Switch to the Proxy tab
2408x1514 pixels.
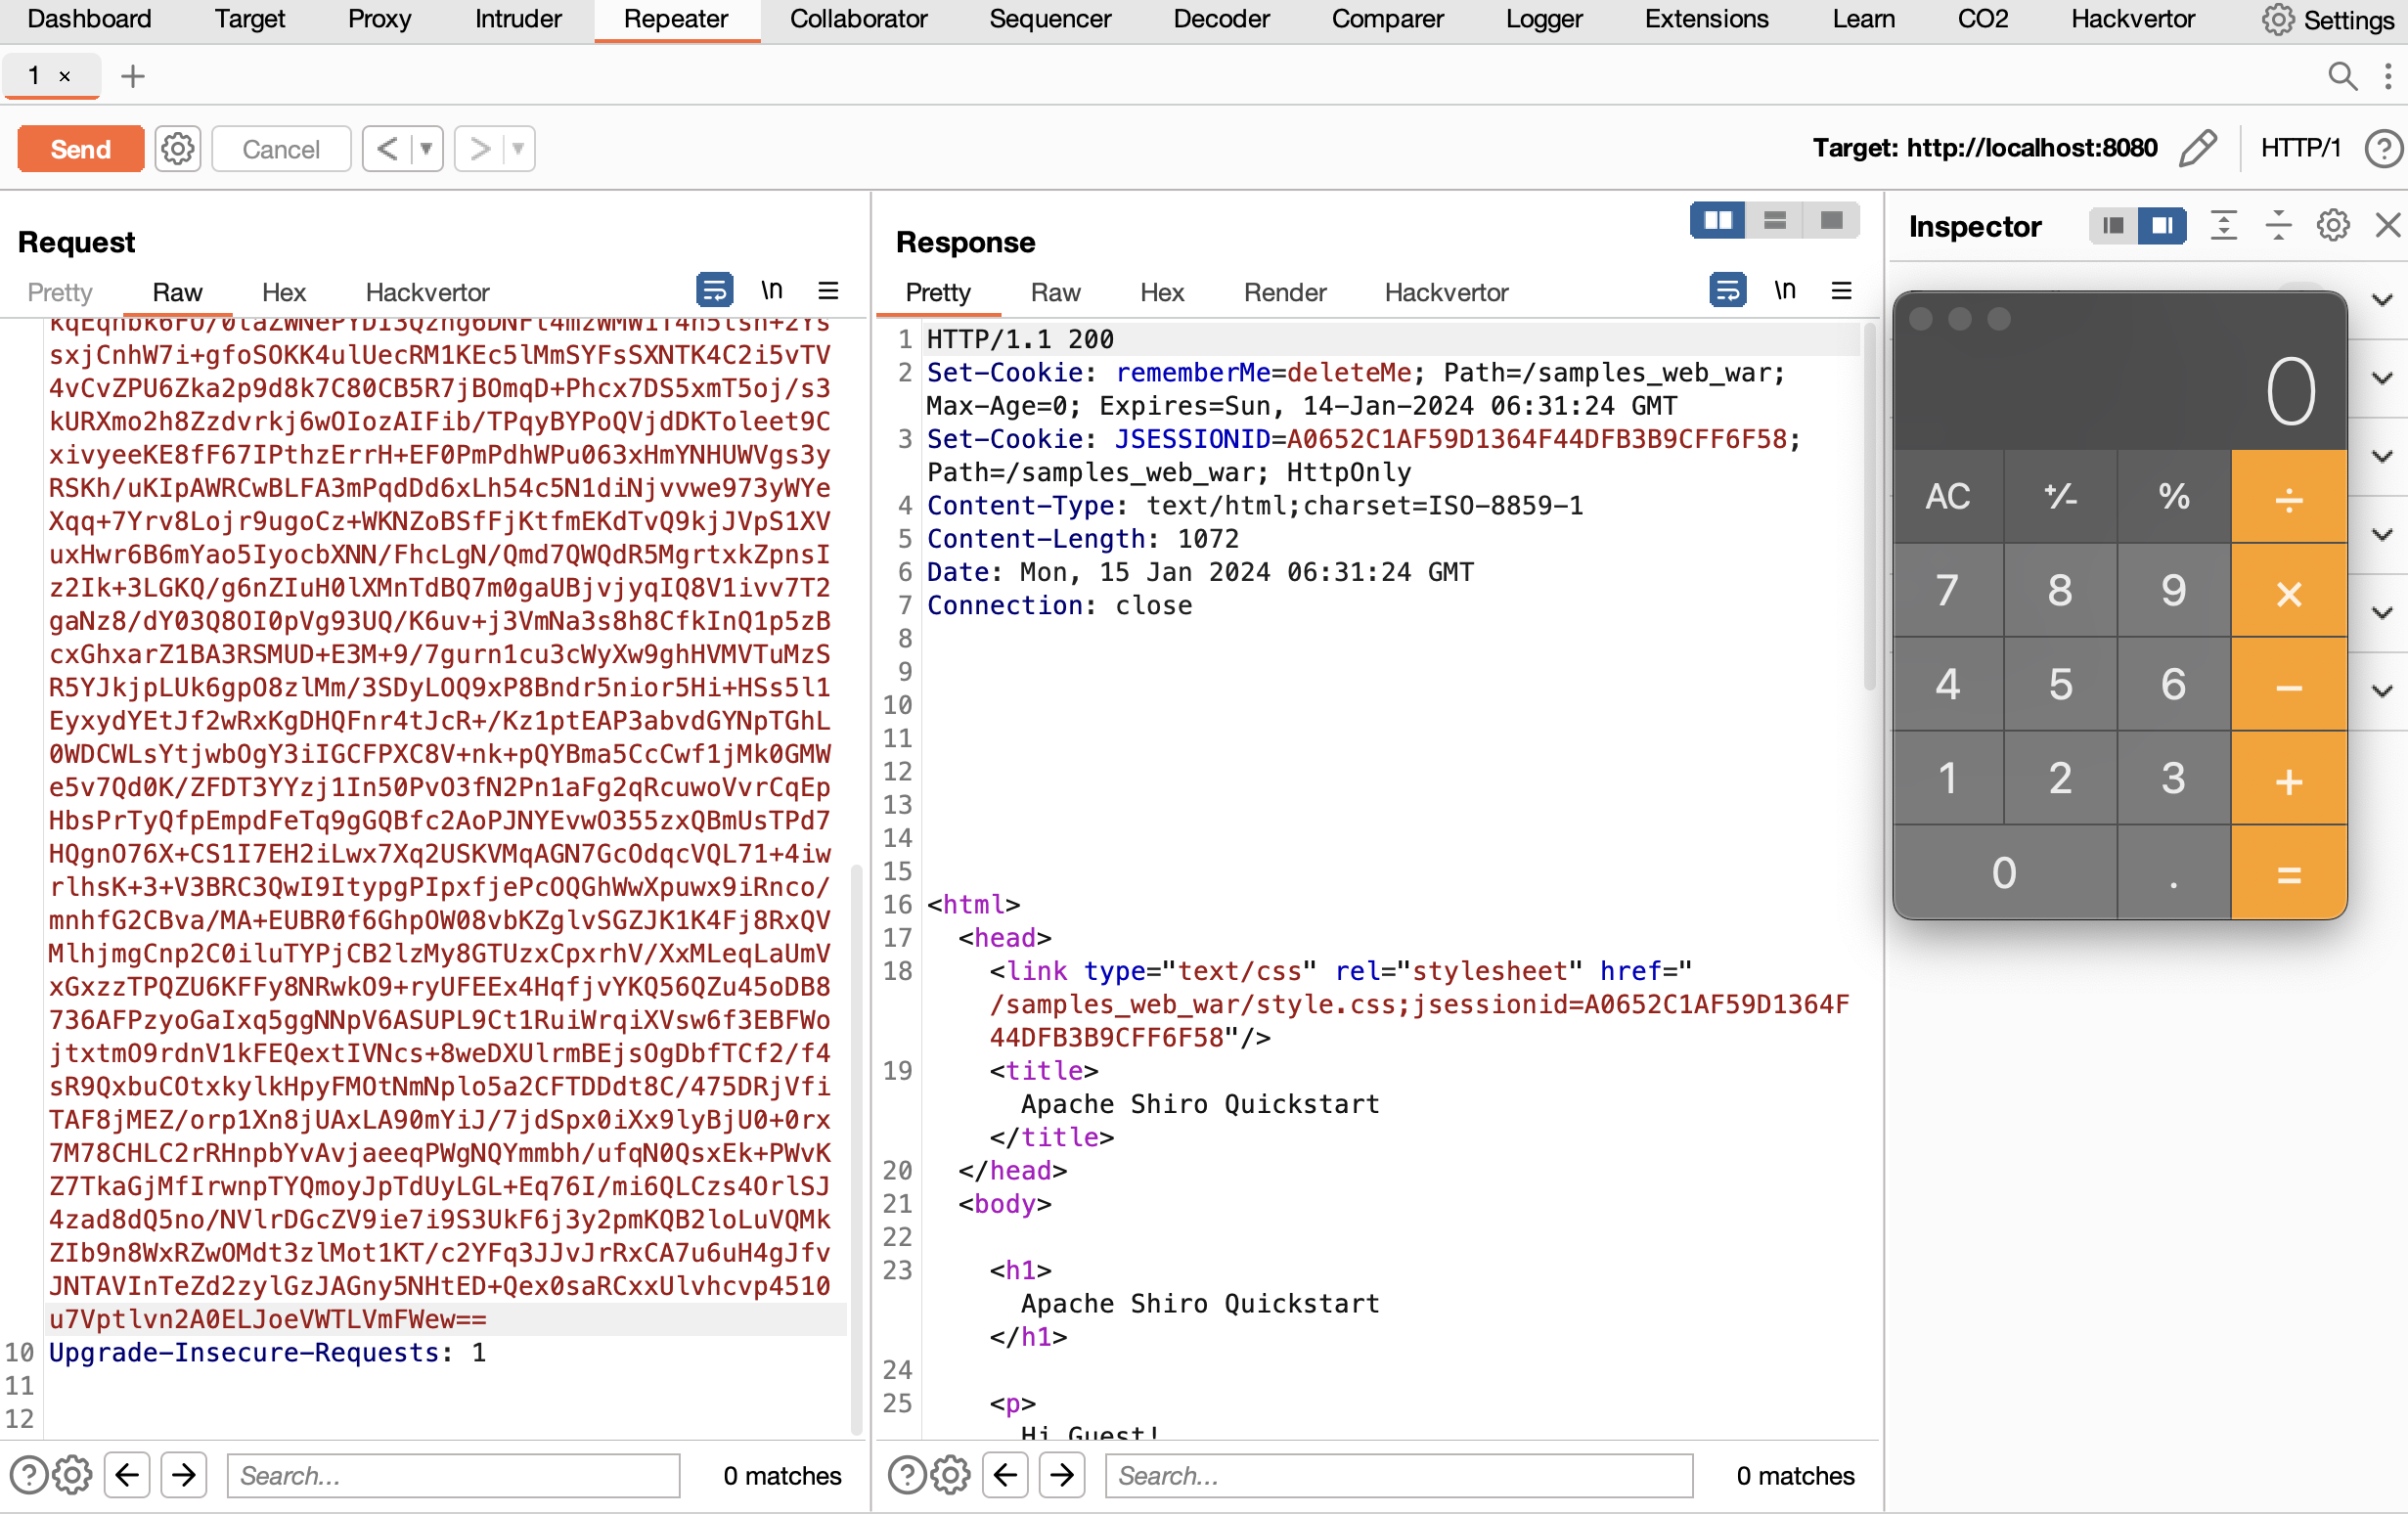[x=380, y=19]
